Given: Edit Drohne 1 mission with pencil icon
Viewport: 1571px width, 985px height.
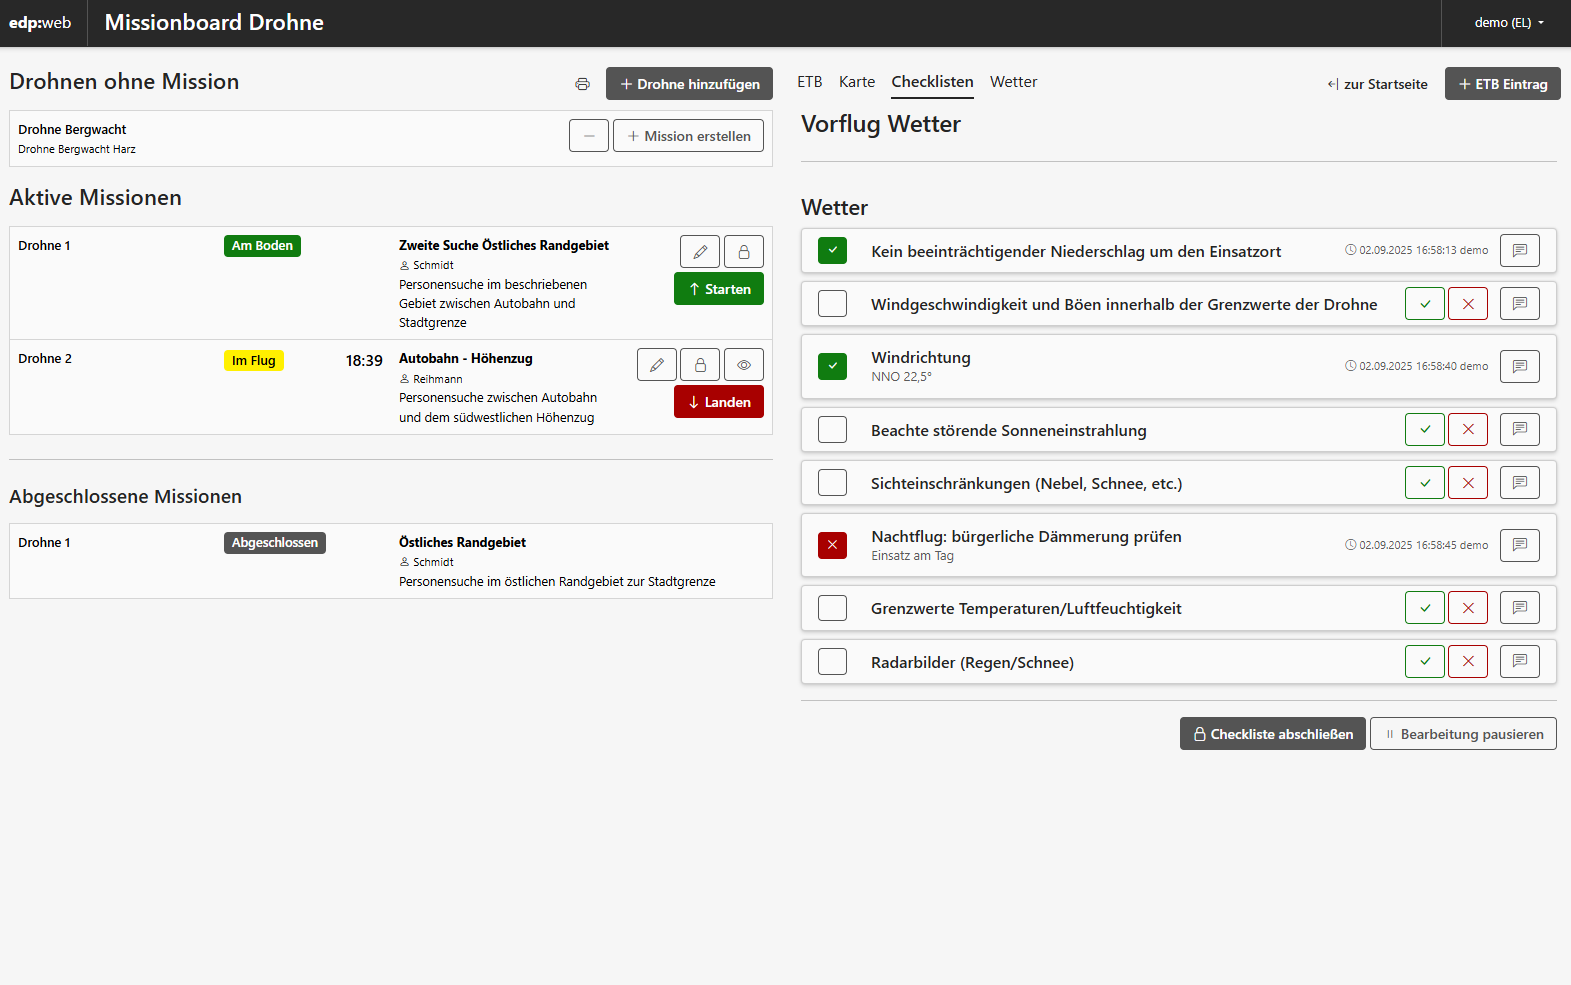Looking at the screenshot, I should [700, 252].
